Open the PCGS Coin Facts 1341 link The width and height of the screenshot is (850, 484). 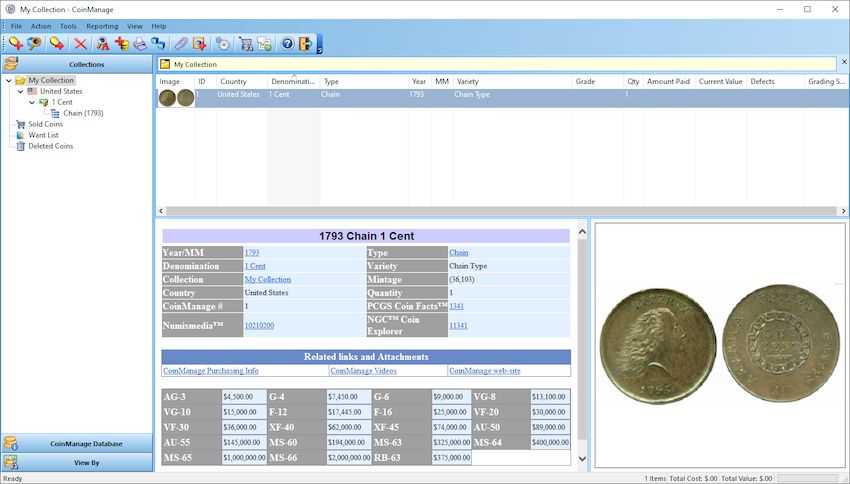pos(456,306)
